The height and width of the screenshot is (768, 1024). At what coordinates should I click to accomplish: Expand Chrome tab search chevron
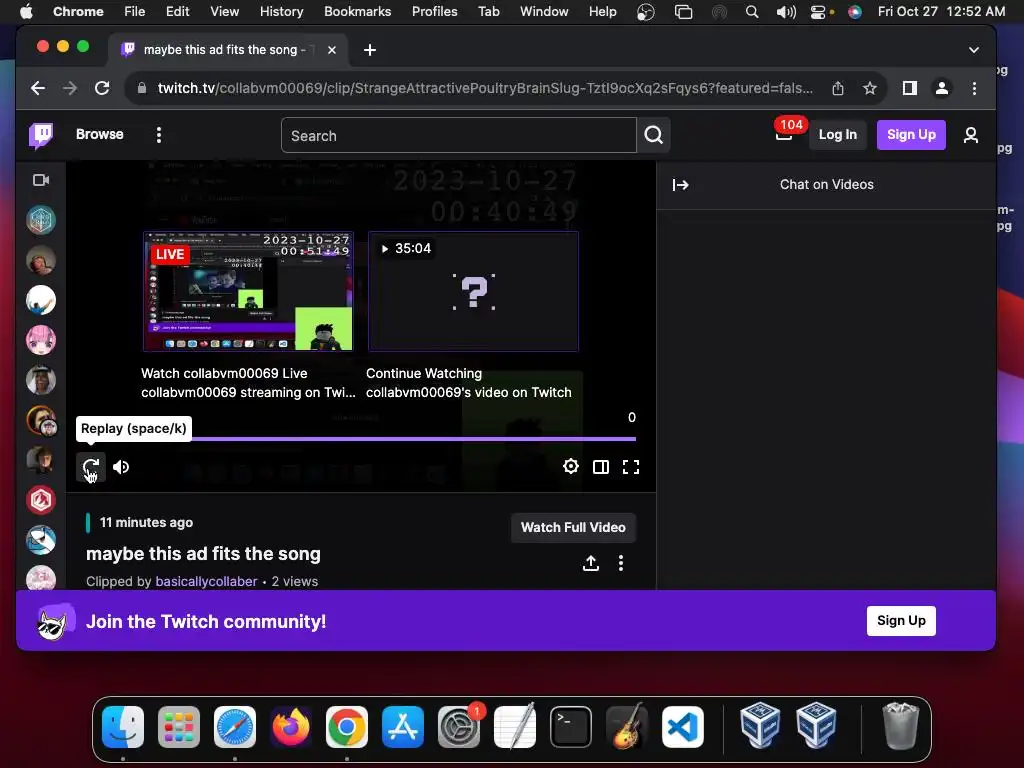click(x=974, y=50)
